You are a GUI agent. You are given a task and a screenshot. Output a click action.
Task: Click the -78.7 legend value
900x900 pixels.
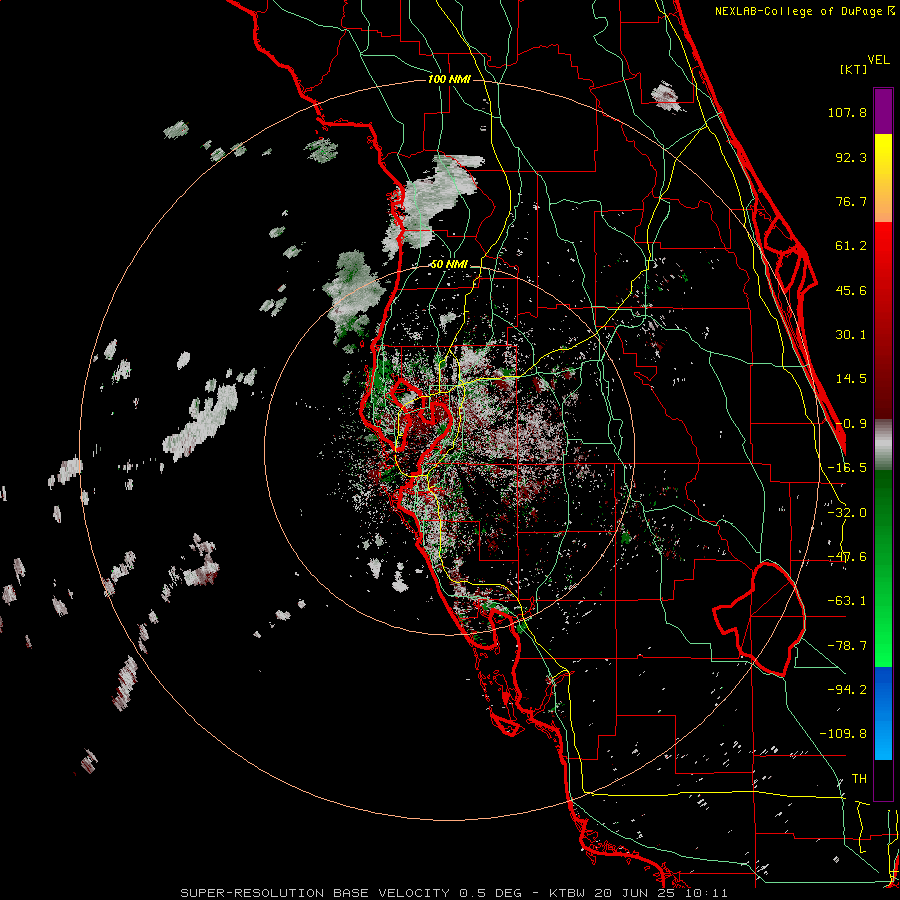point(847,646)
